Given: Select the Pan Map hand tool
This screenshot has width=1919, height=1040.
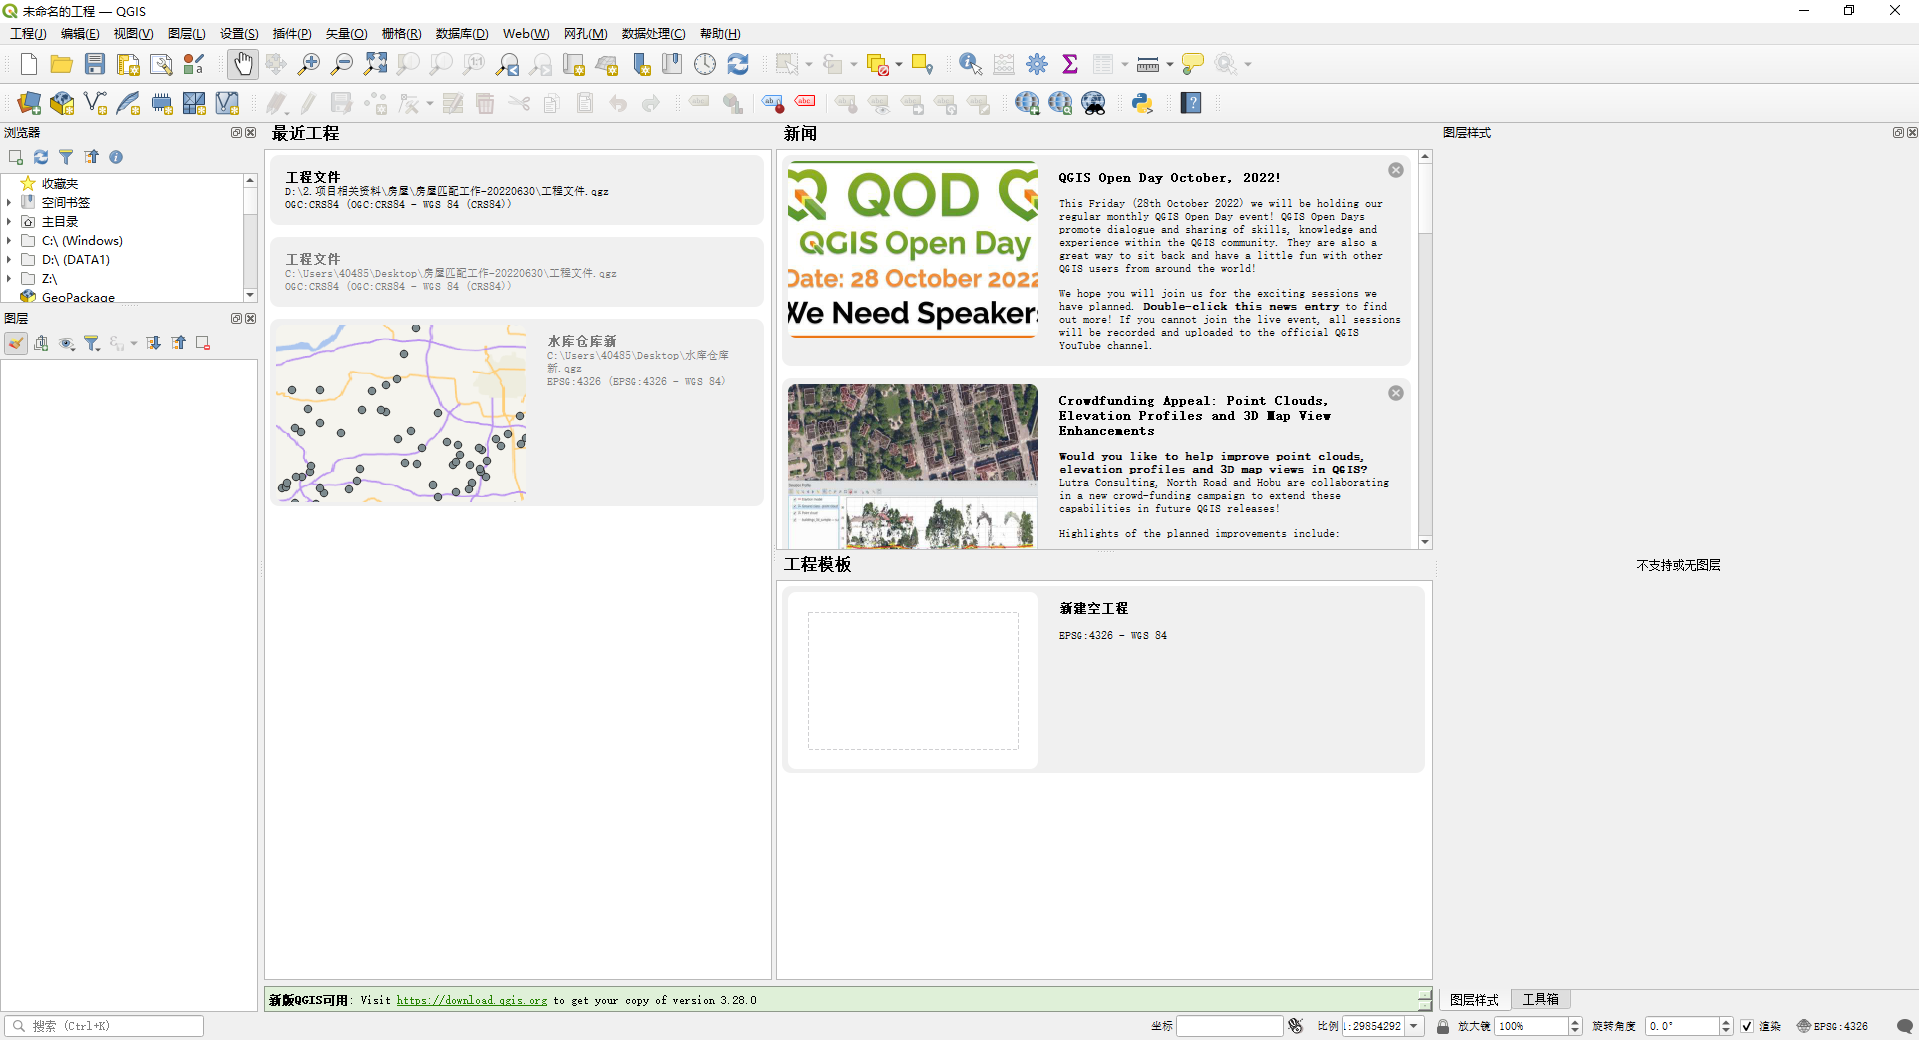Looking at the screenshot, I should (242, 64).
